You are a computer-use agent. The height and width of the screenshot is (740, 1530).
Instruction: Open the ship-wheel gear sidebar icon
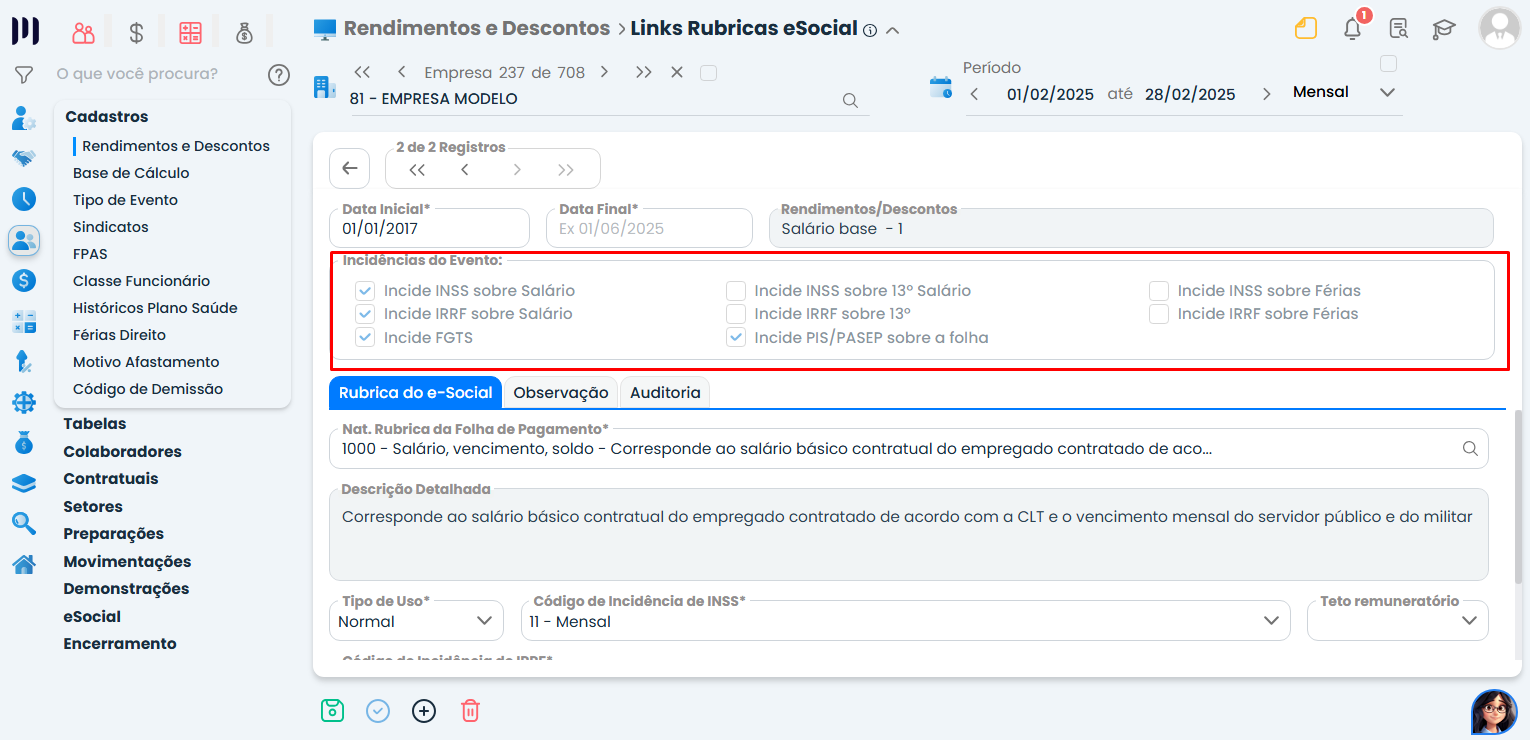coord(24,402)
